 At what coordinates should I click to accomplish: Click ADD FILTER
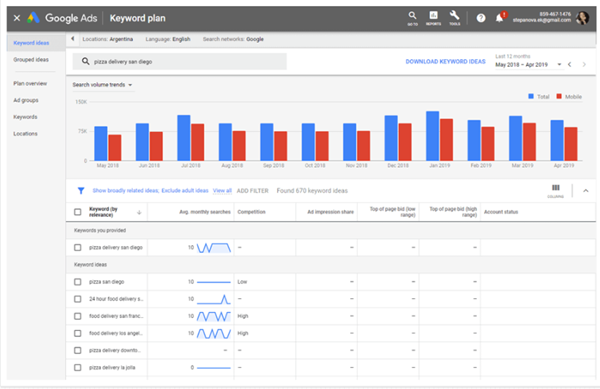tap(253, 191)
